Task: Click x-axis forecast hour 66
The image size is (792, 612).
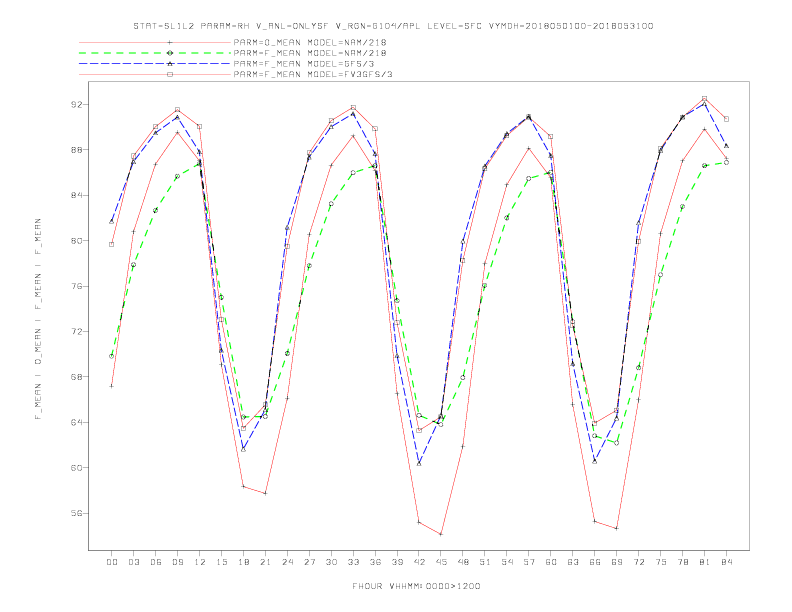Action: [595, 562]
